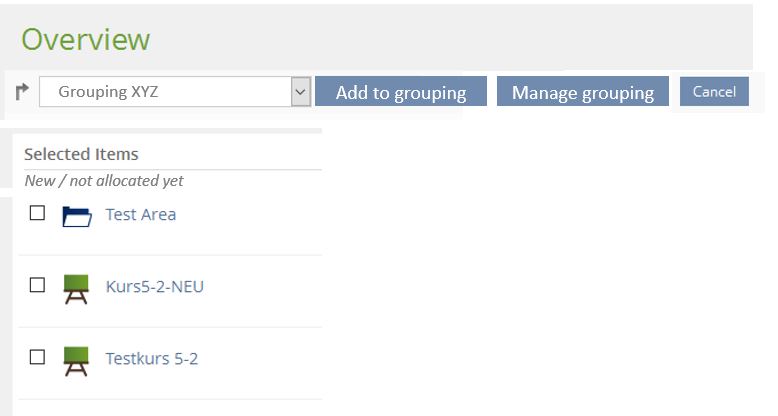Click the empty row space right of Kurs5-2-NEU
The image size is (778, 416).
click(x=265, y=287)
